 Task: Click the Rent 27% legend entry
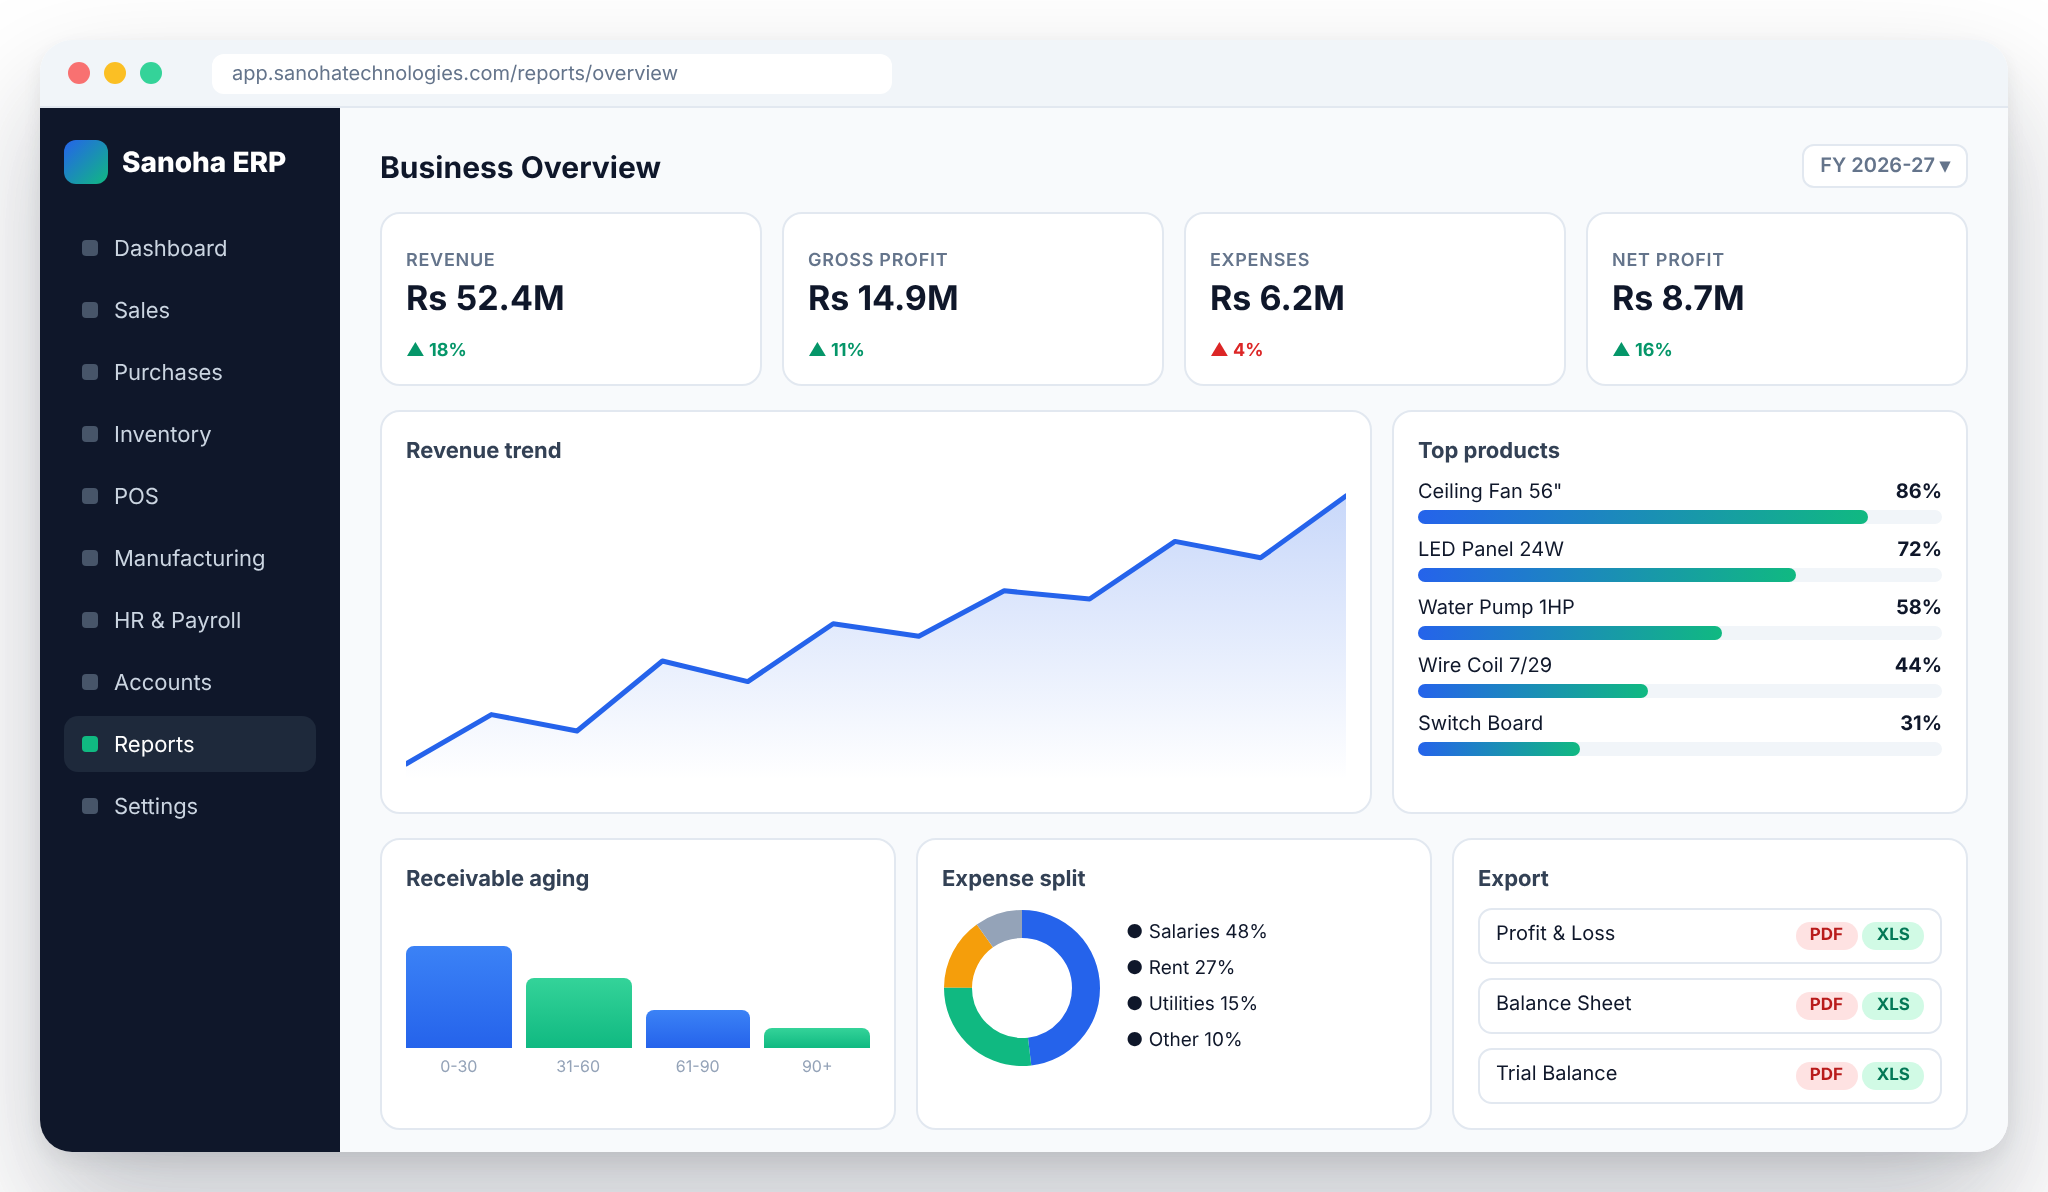coord(1181,967)
